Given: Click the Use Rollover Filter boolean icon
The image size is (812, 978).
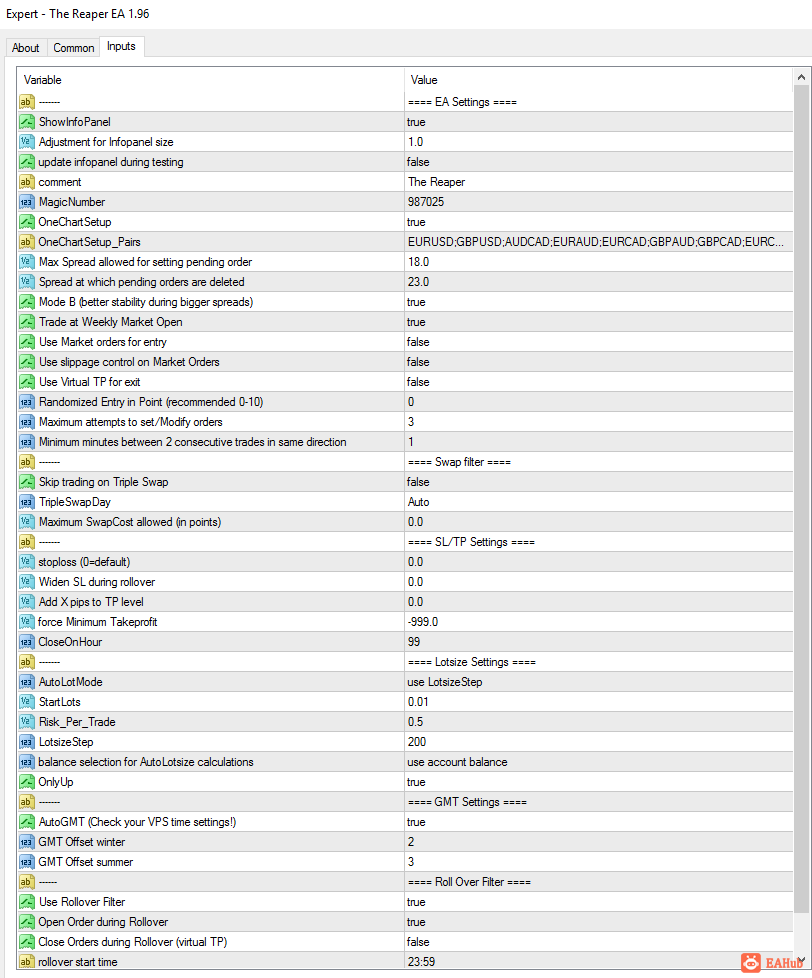Looking at the screenshot, I should (26, 901).
